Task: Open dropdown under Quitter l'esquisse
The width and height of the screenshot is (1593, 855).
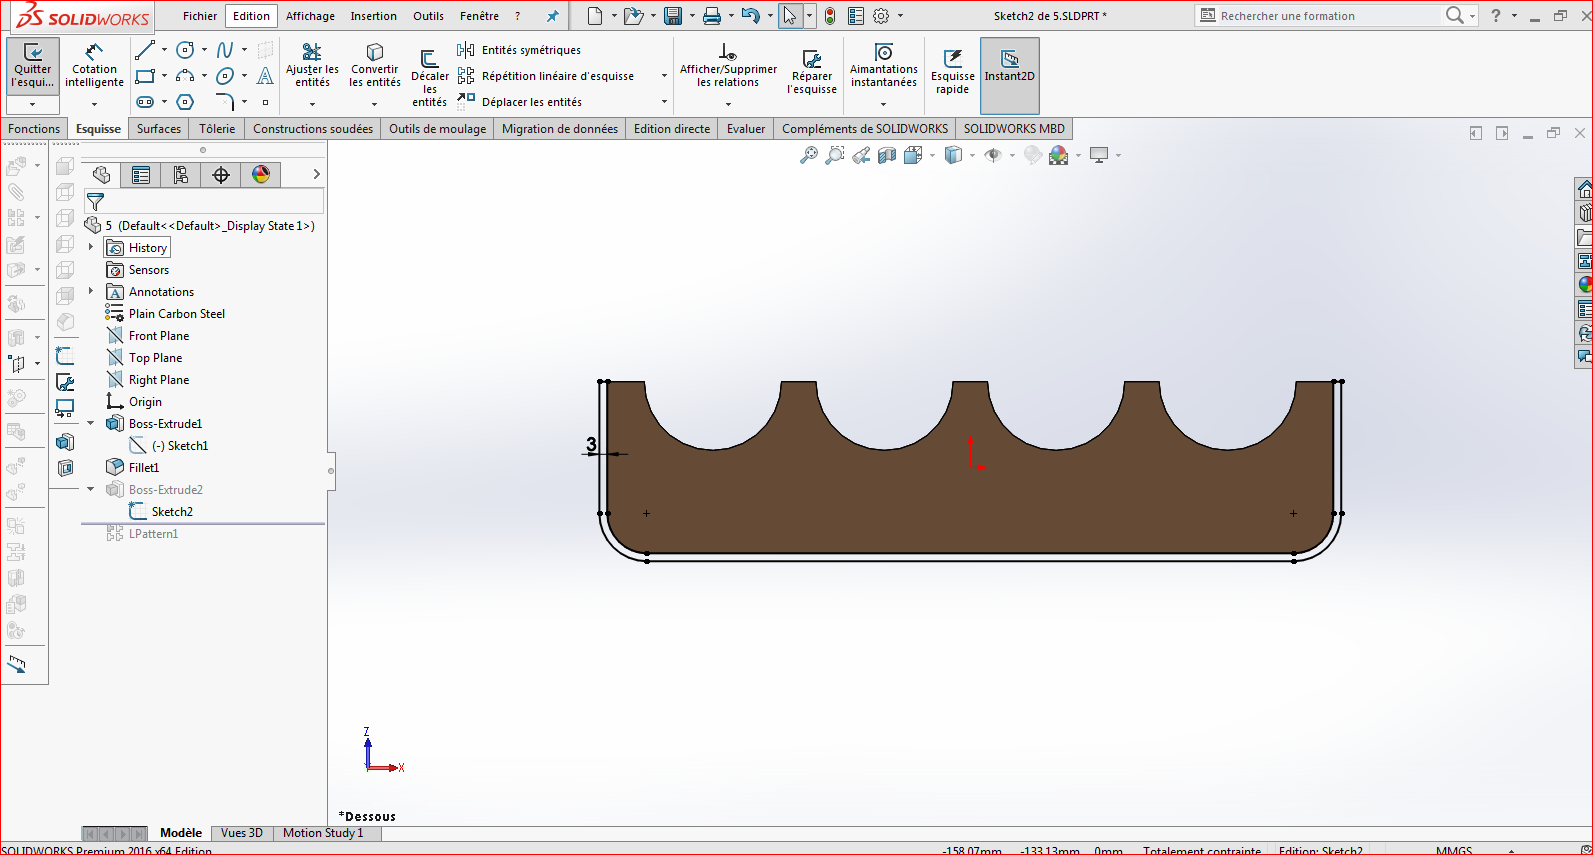Action: point(33,104)
